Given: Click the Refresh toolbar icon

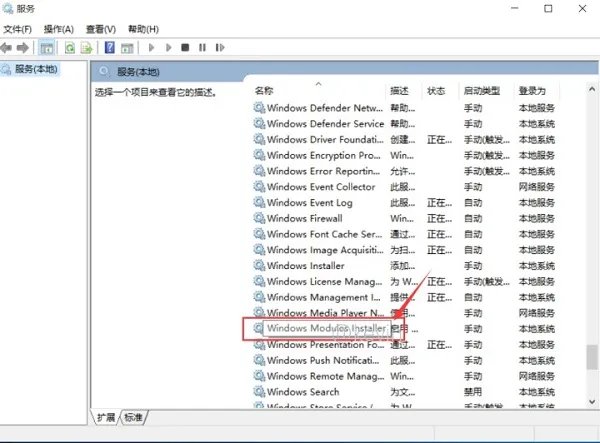Looking at the screenshot, I should click(x=70, y=47).
